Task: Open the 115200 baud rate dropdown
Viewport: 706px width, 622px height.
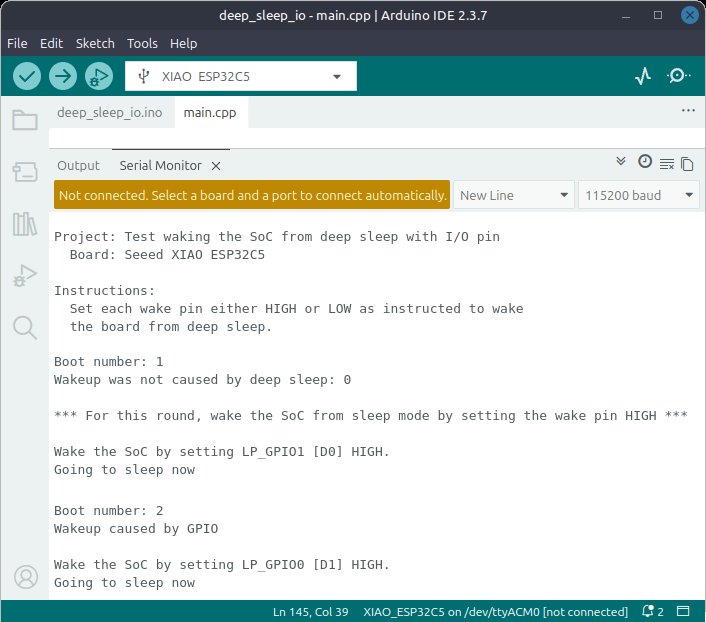Action: (x=638, y=195)
